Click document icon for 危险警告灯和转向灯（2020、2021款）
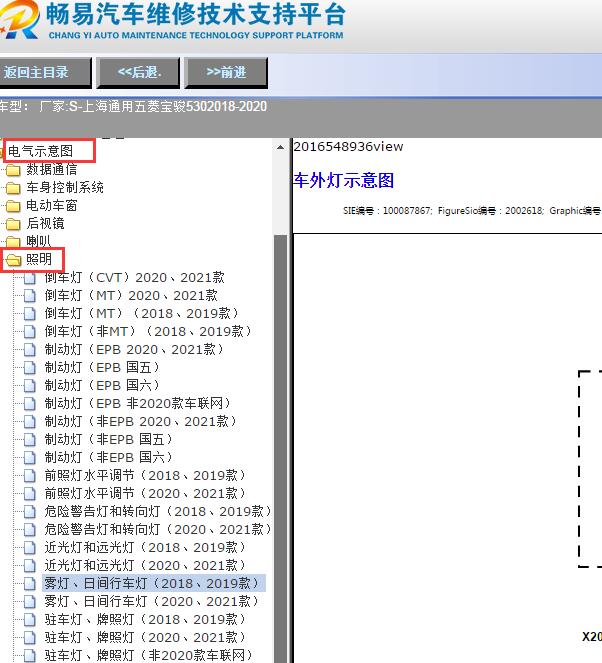This screenshot has width=602, height=663. [30, 529]
